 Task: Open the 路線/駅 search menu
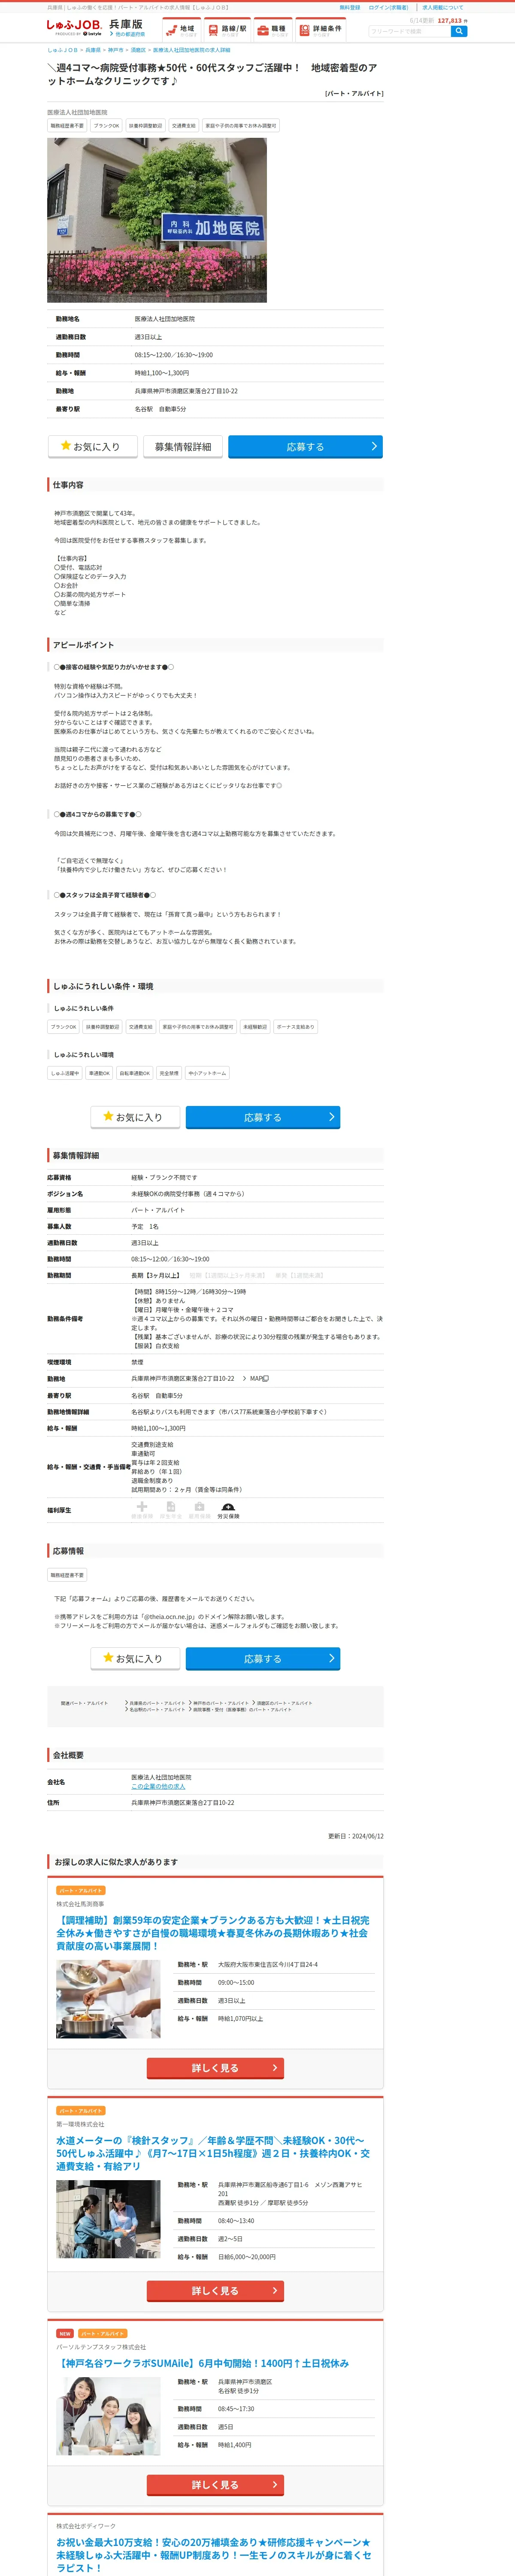pyautogui.click(x=228, y=30)
